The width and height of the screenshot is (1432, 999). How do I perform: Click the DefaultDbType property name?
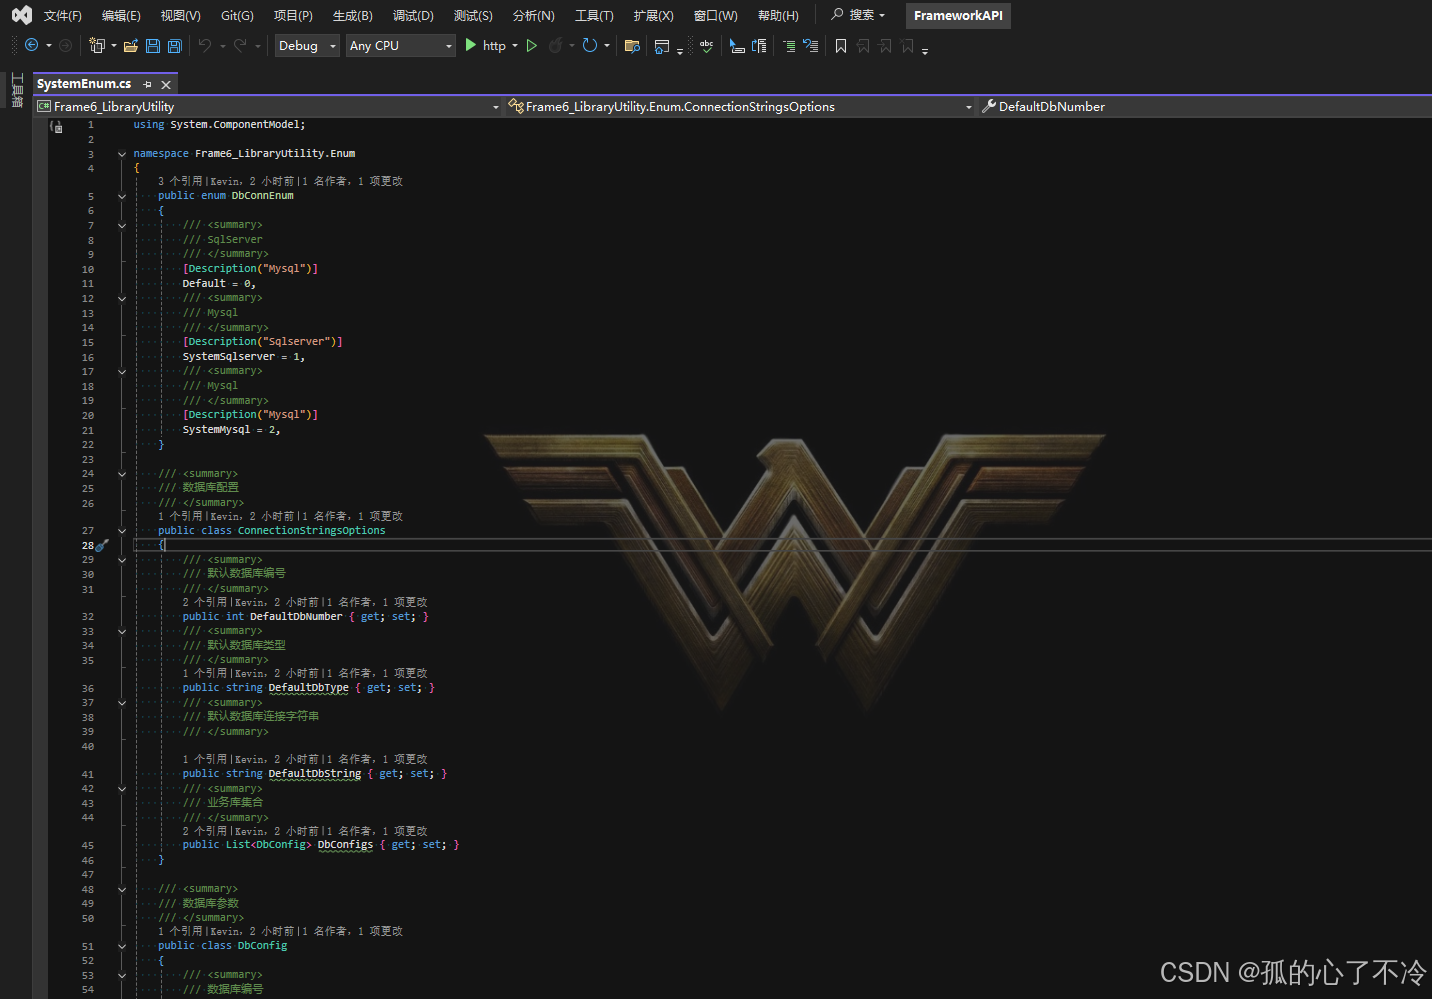click(x=308, y=688)
